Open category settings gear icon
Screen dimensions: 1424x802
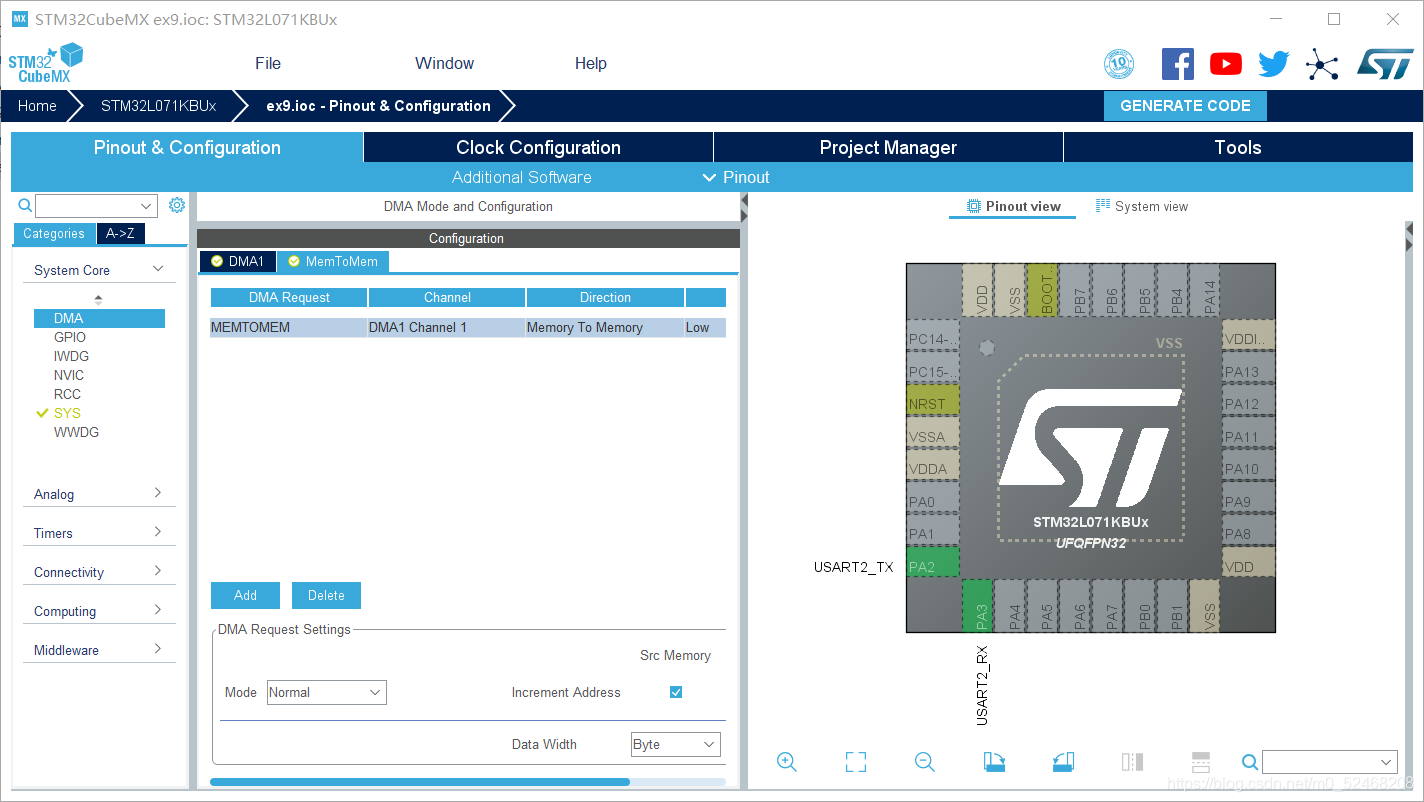[177, 205]
